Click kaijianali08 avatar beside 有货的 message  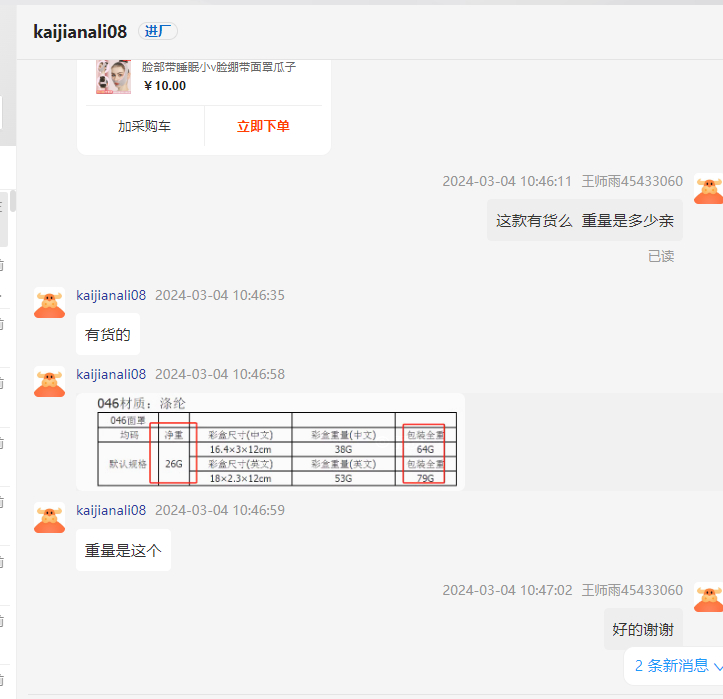(x=50, y=303)
